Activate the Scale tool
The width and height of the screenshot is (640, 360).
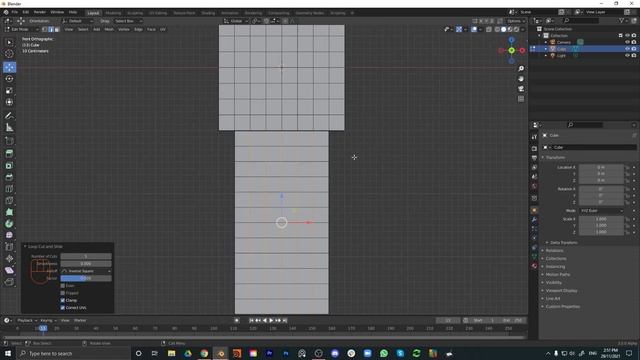coord(9,91)
